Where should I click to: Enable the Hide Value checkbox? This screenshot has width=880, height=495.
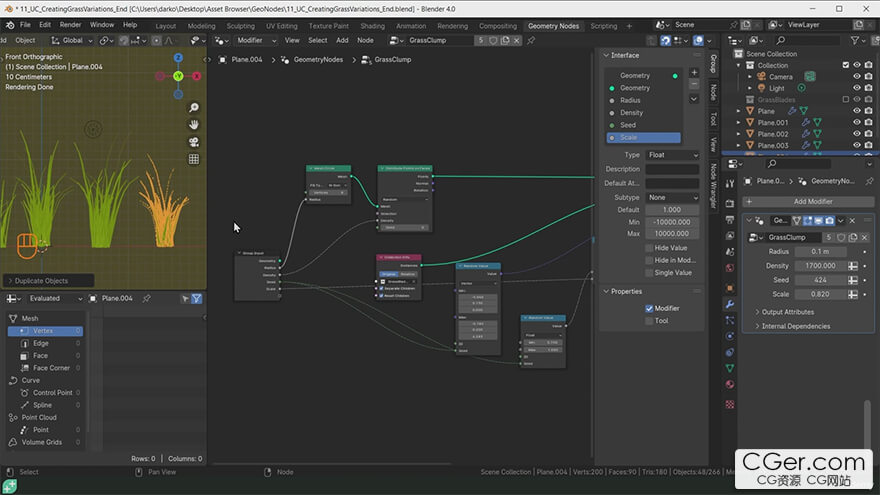tap(649, 248)
